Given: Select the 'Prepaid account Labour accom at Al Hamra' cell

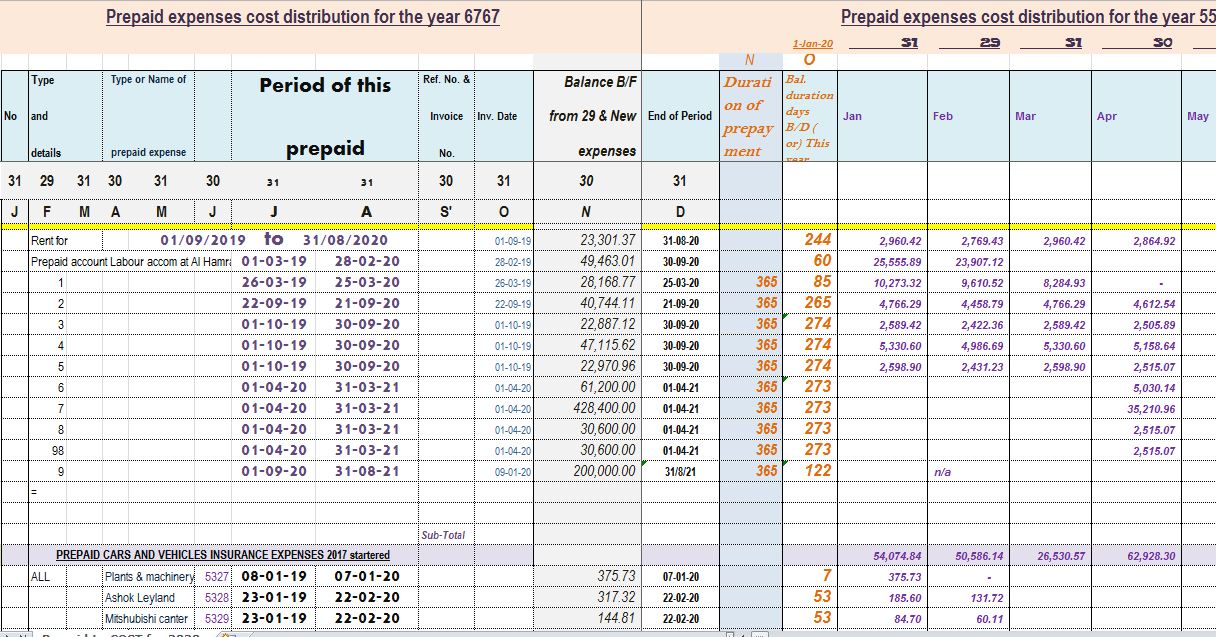Looking at the screenshot, I should pos(131,261).
